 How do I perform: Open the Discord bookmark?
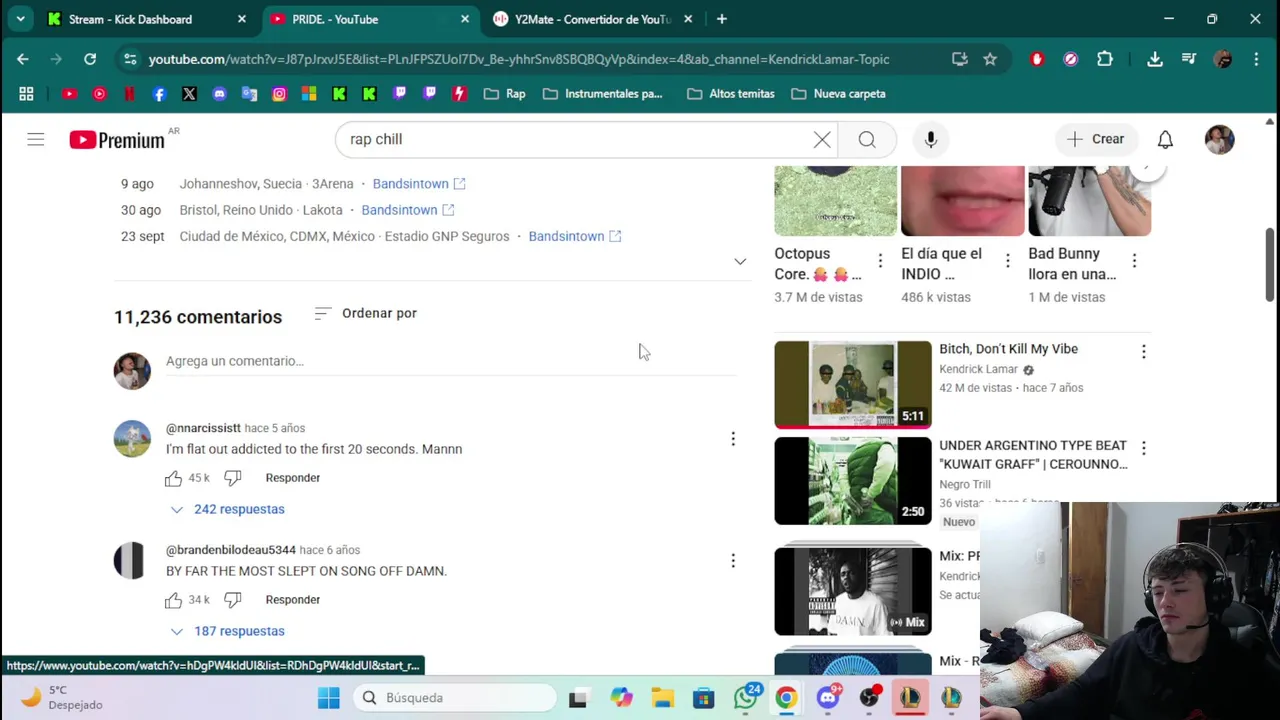[x=219, y=94]
